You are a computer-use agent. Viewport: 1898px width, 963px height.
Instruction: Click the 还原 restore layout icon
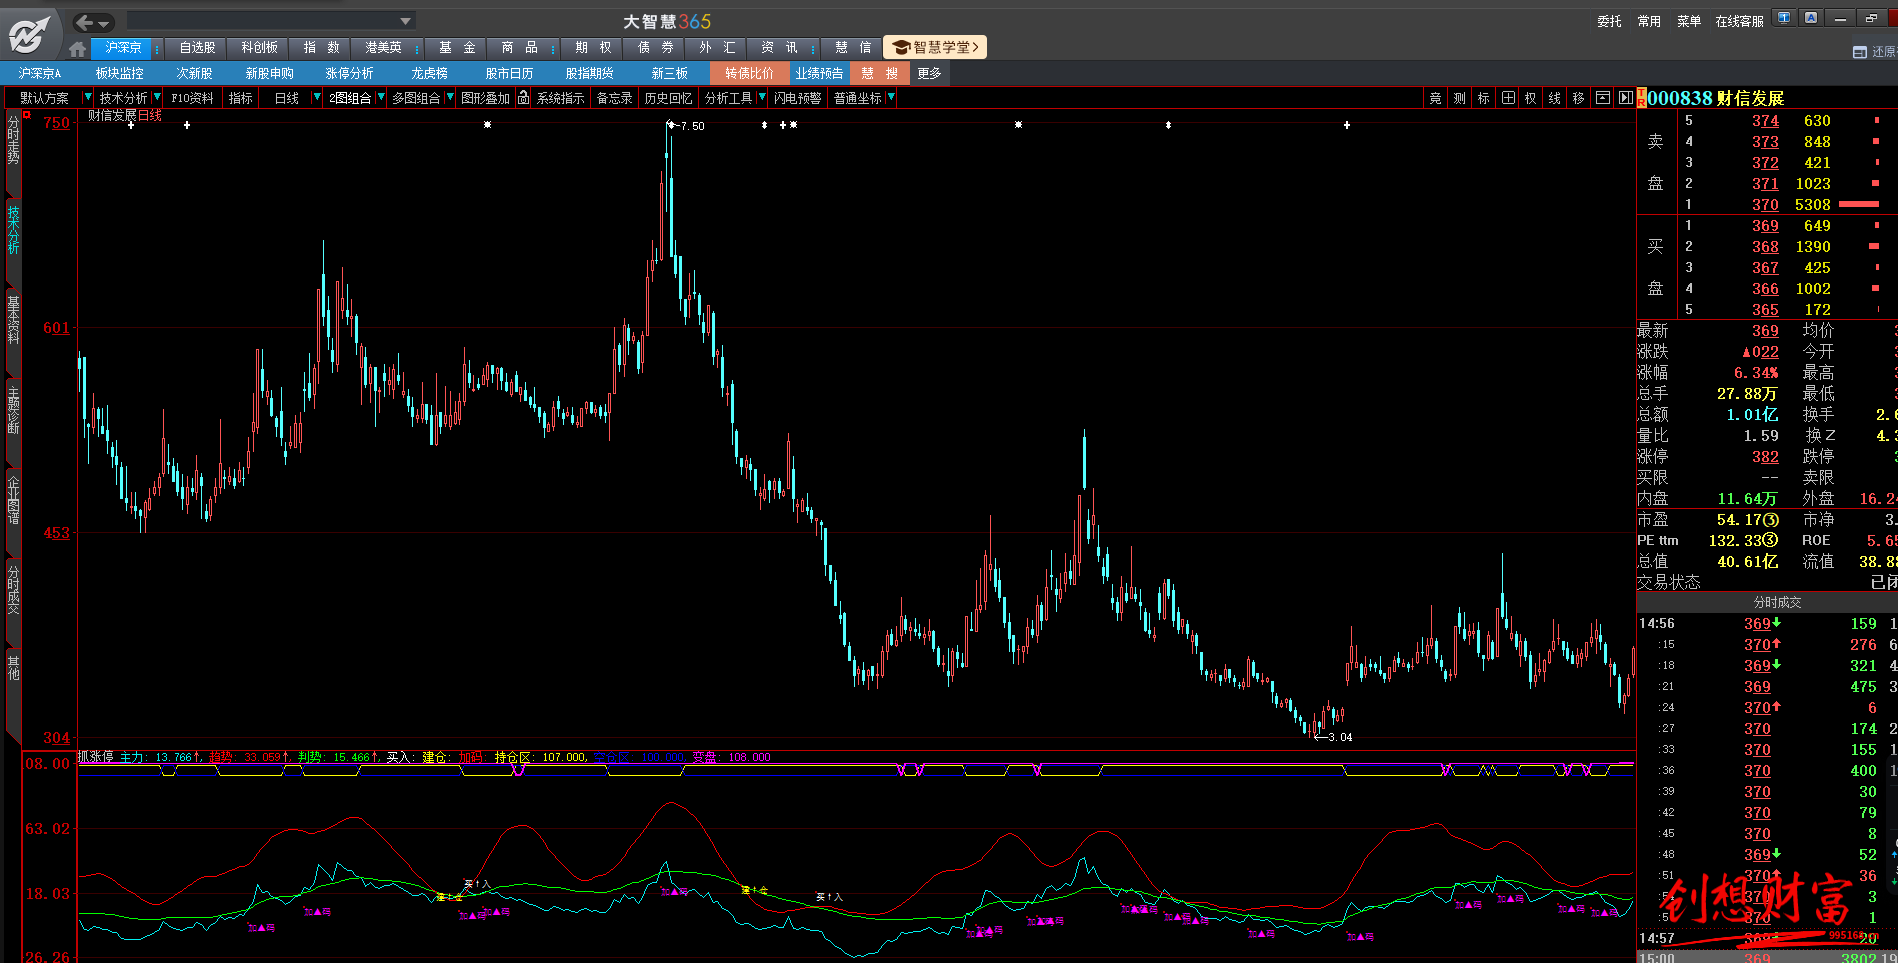pyautogui.click(x=1860, y=52)
